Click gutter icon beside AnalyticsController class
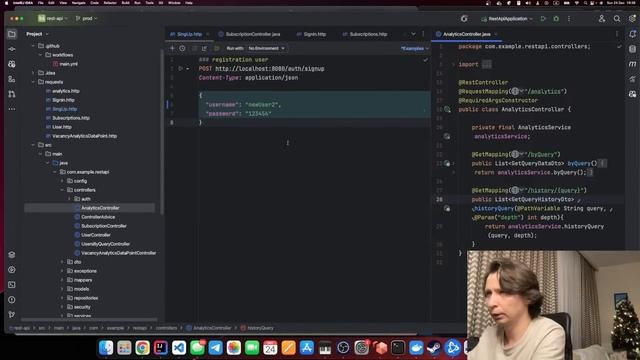The width and height of the screenshot is (640, 360). pos(447,109)
